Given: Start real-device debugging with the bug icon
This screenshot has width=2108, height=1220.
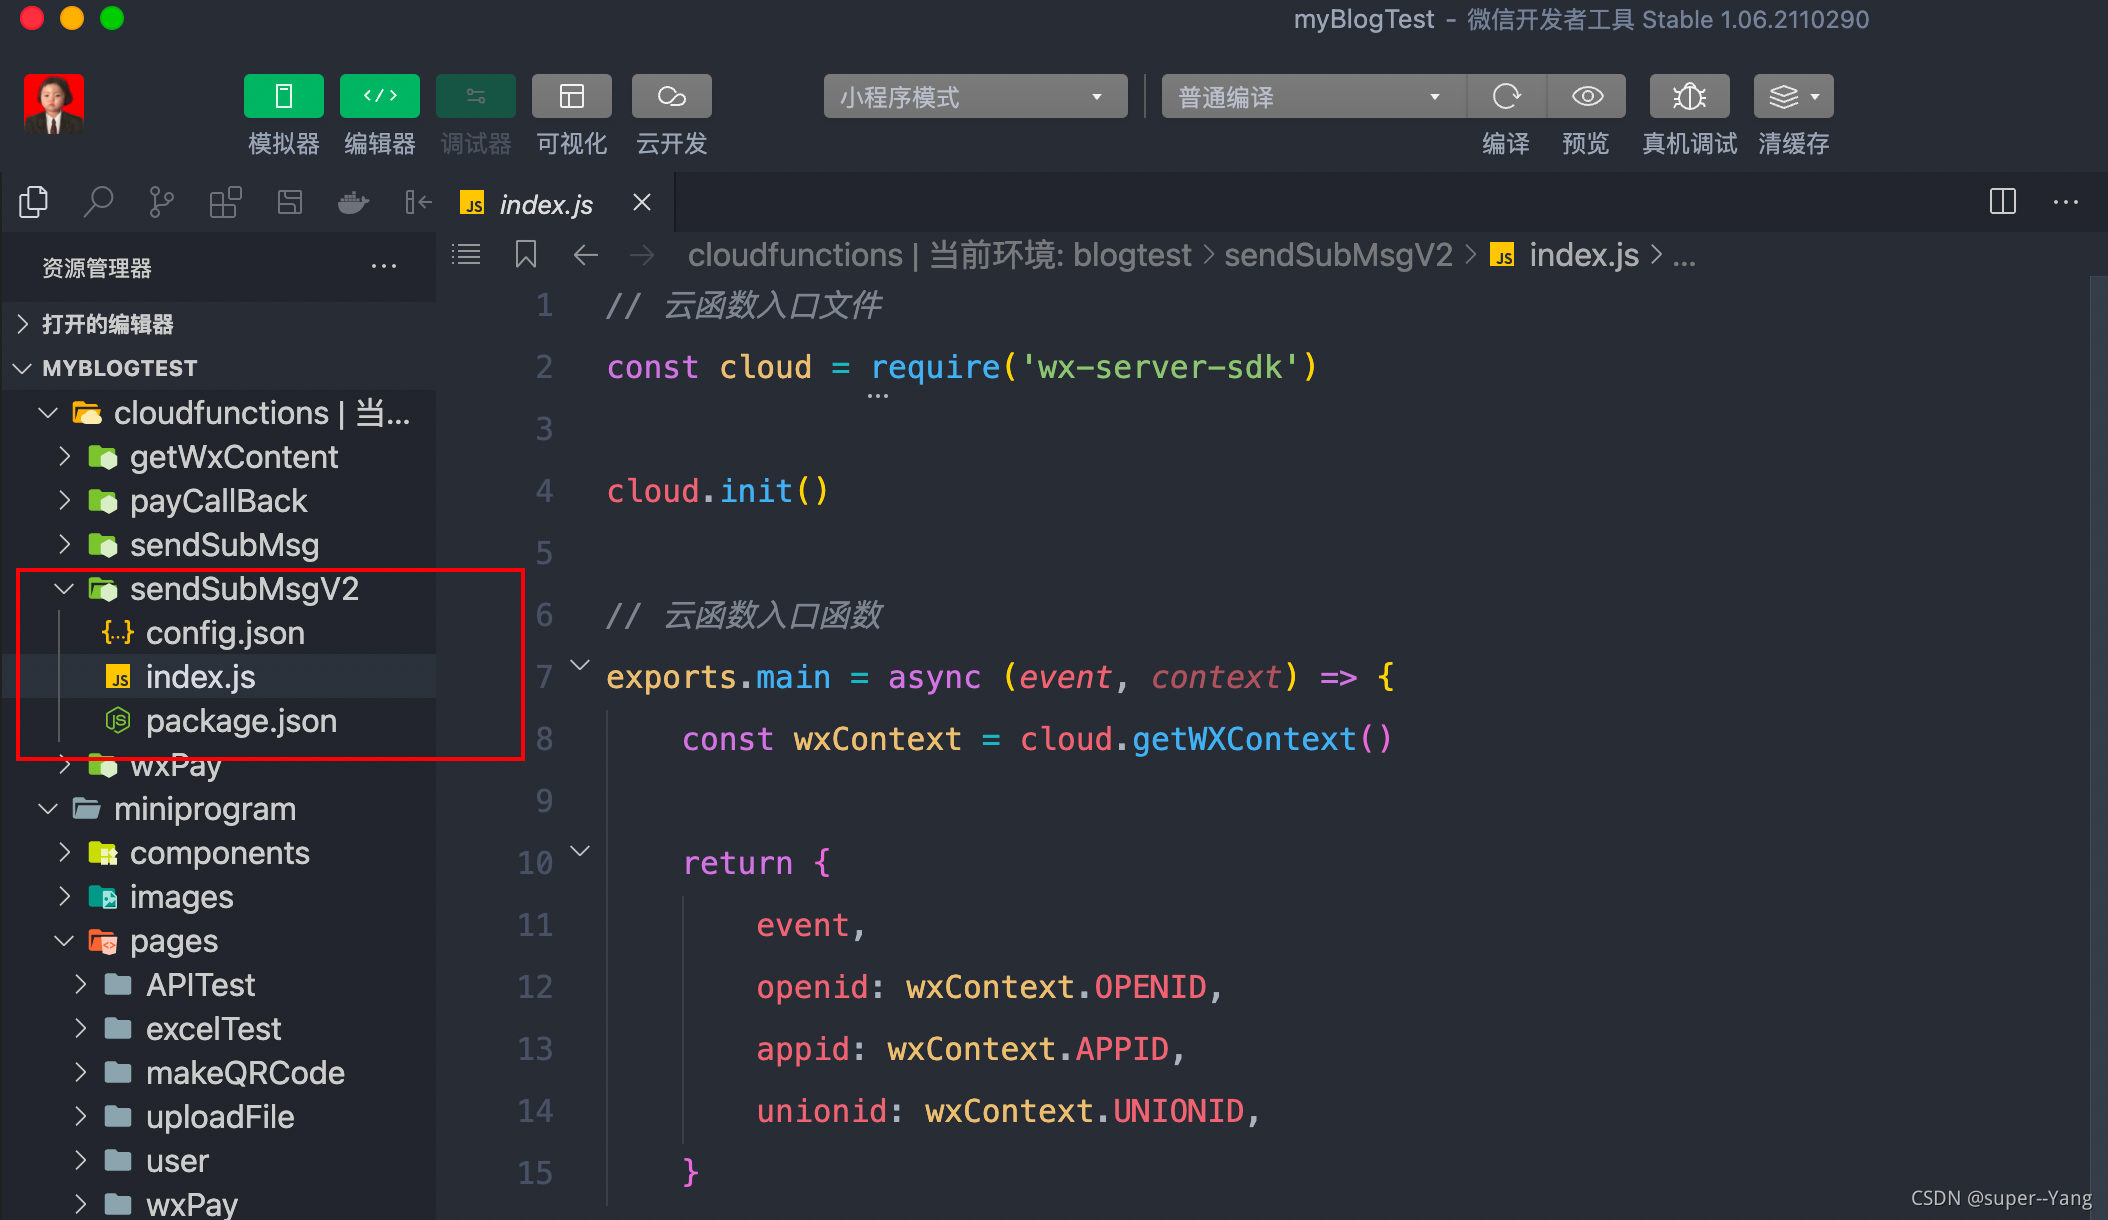Looking at the screenshot, I should [x=1689, y=96].
